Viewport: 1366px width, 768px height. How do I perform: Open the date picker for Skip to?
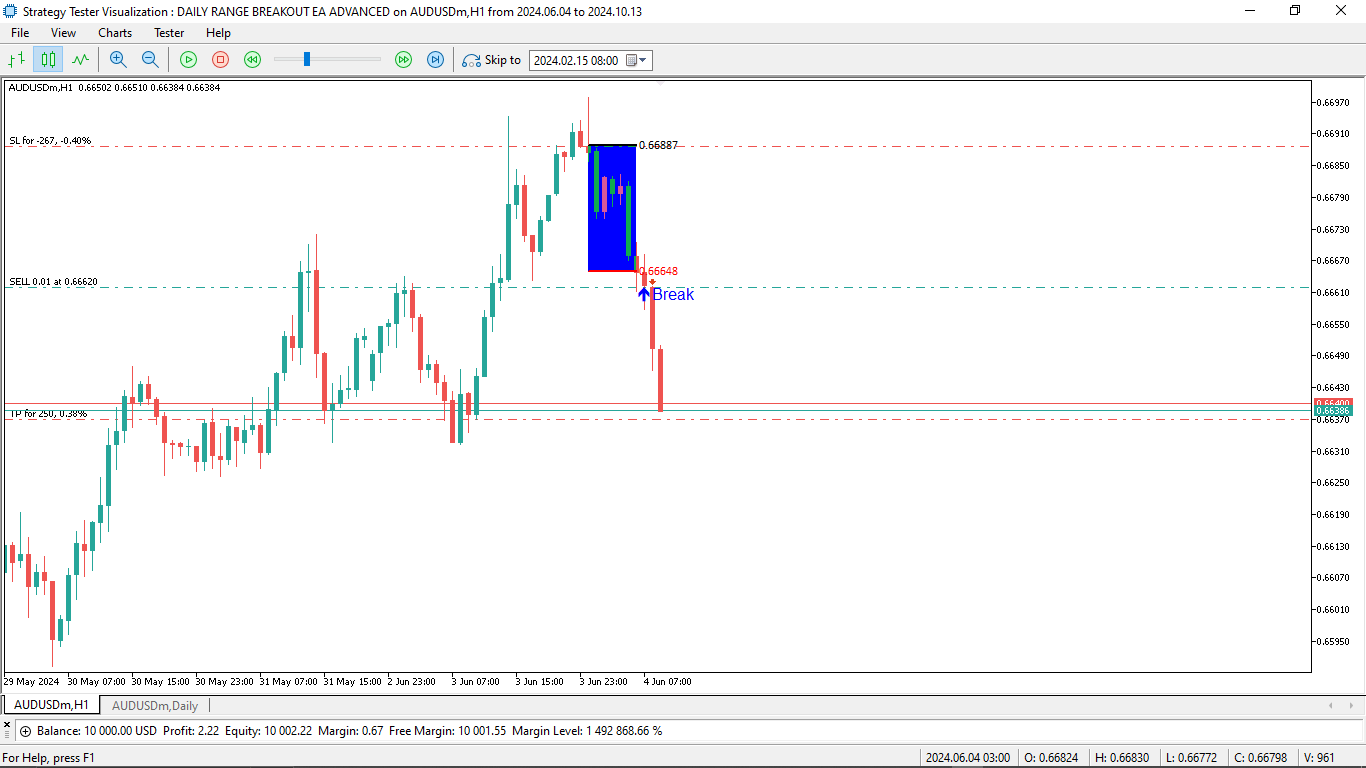click(x=641, y=60)
